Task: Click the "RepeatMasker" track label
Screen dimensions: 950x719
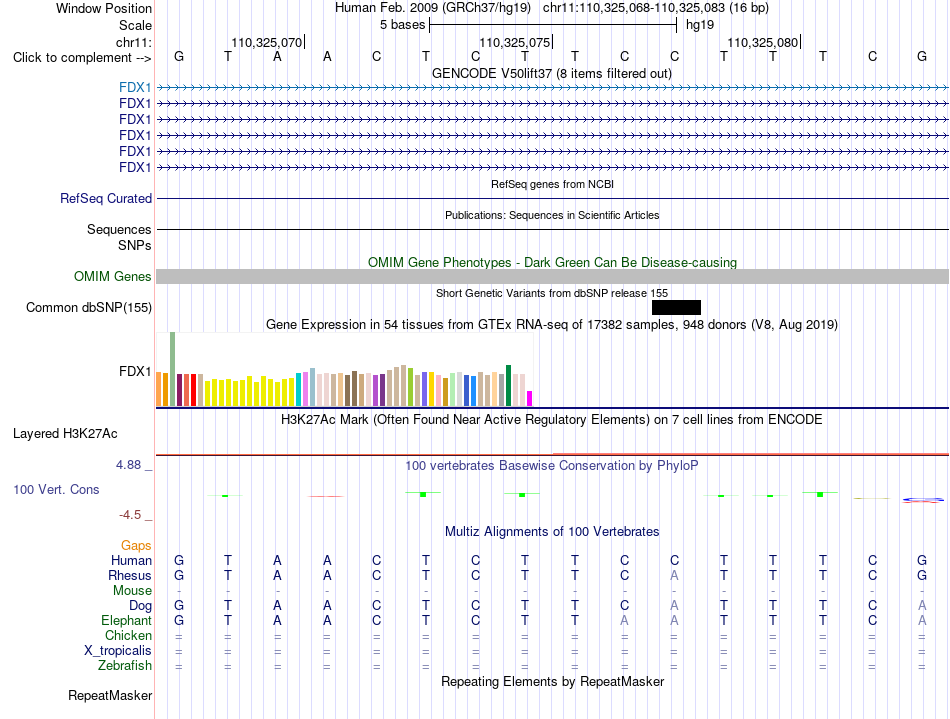Action: coord(110,695)
